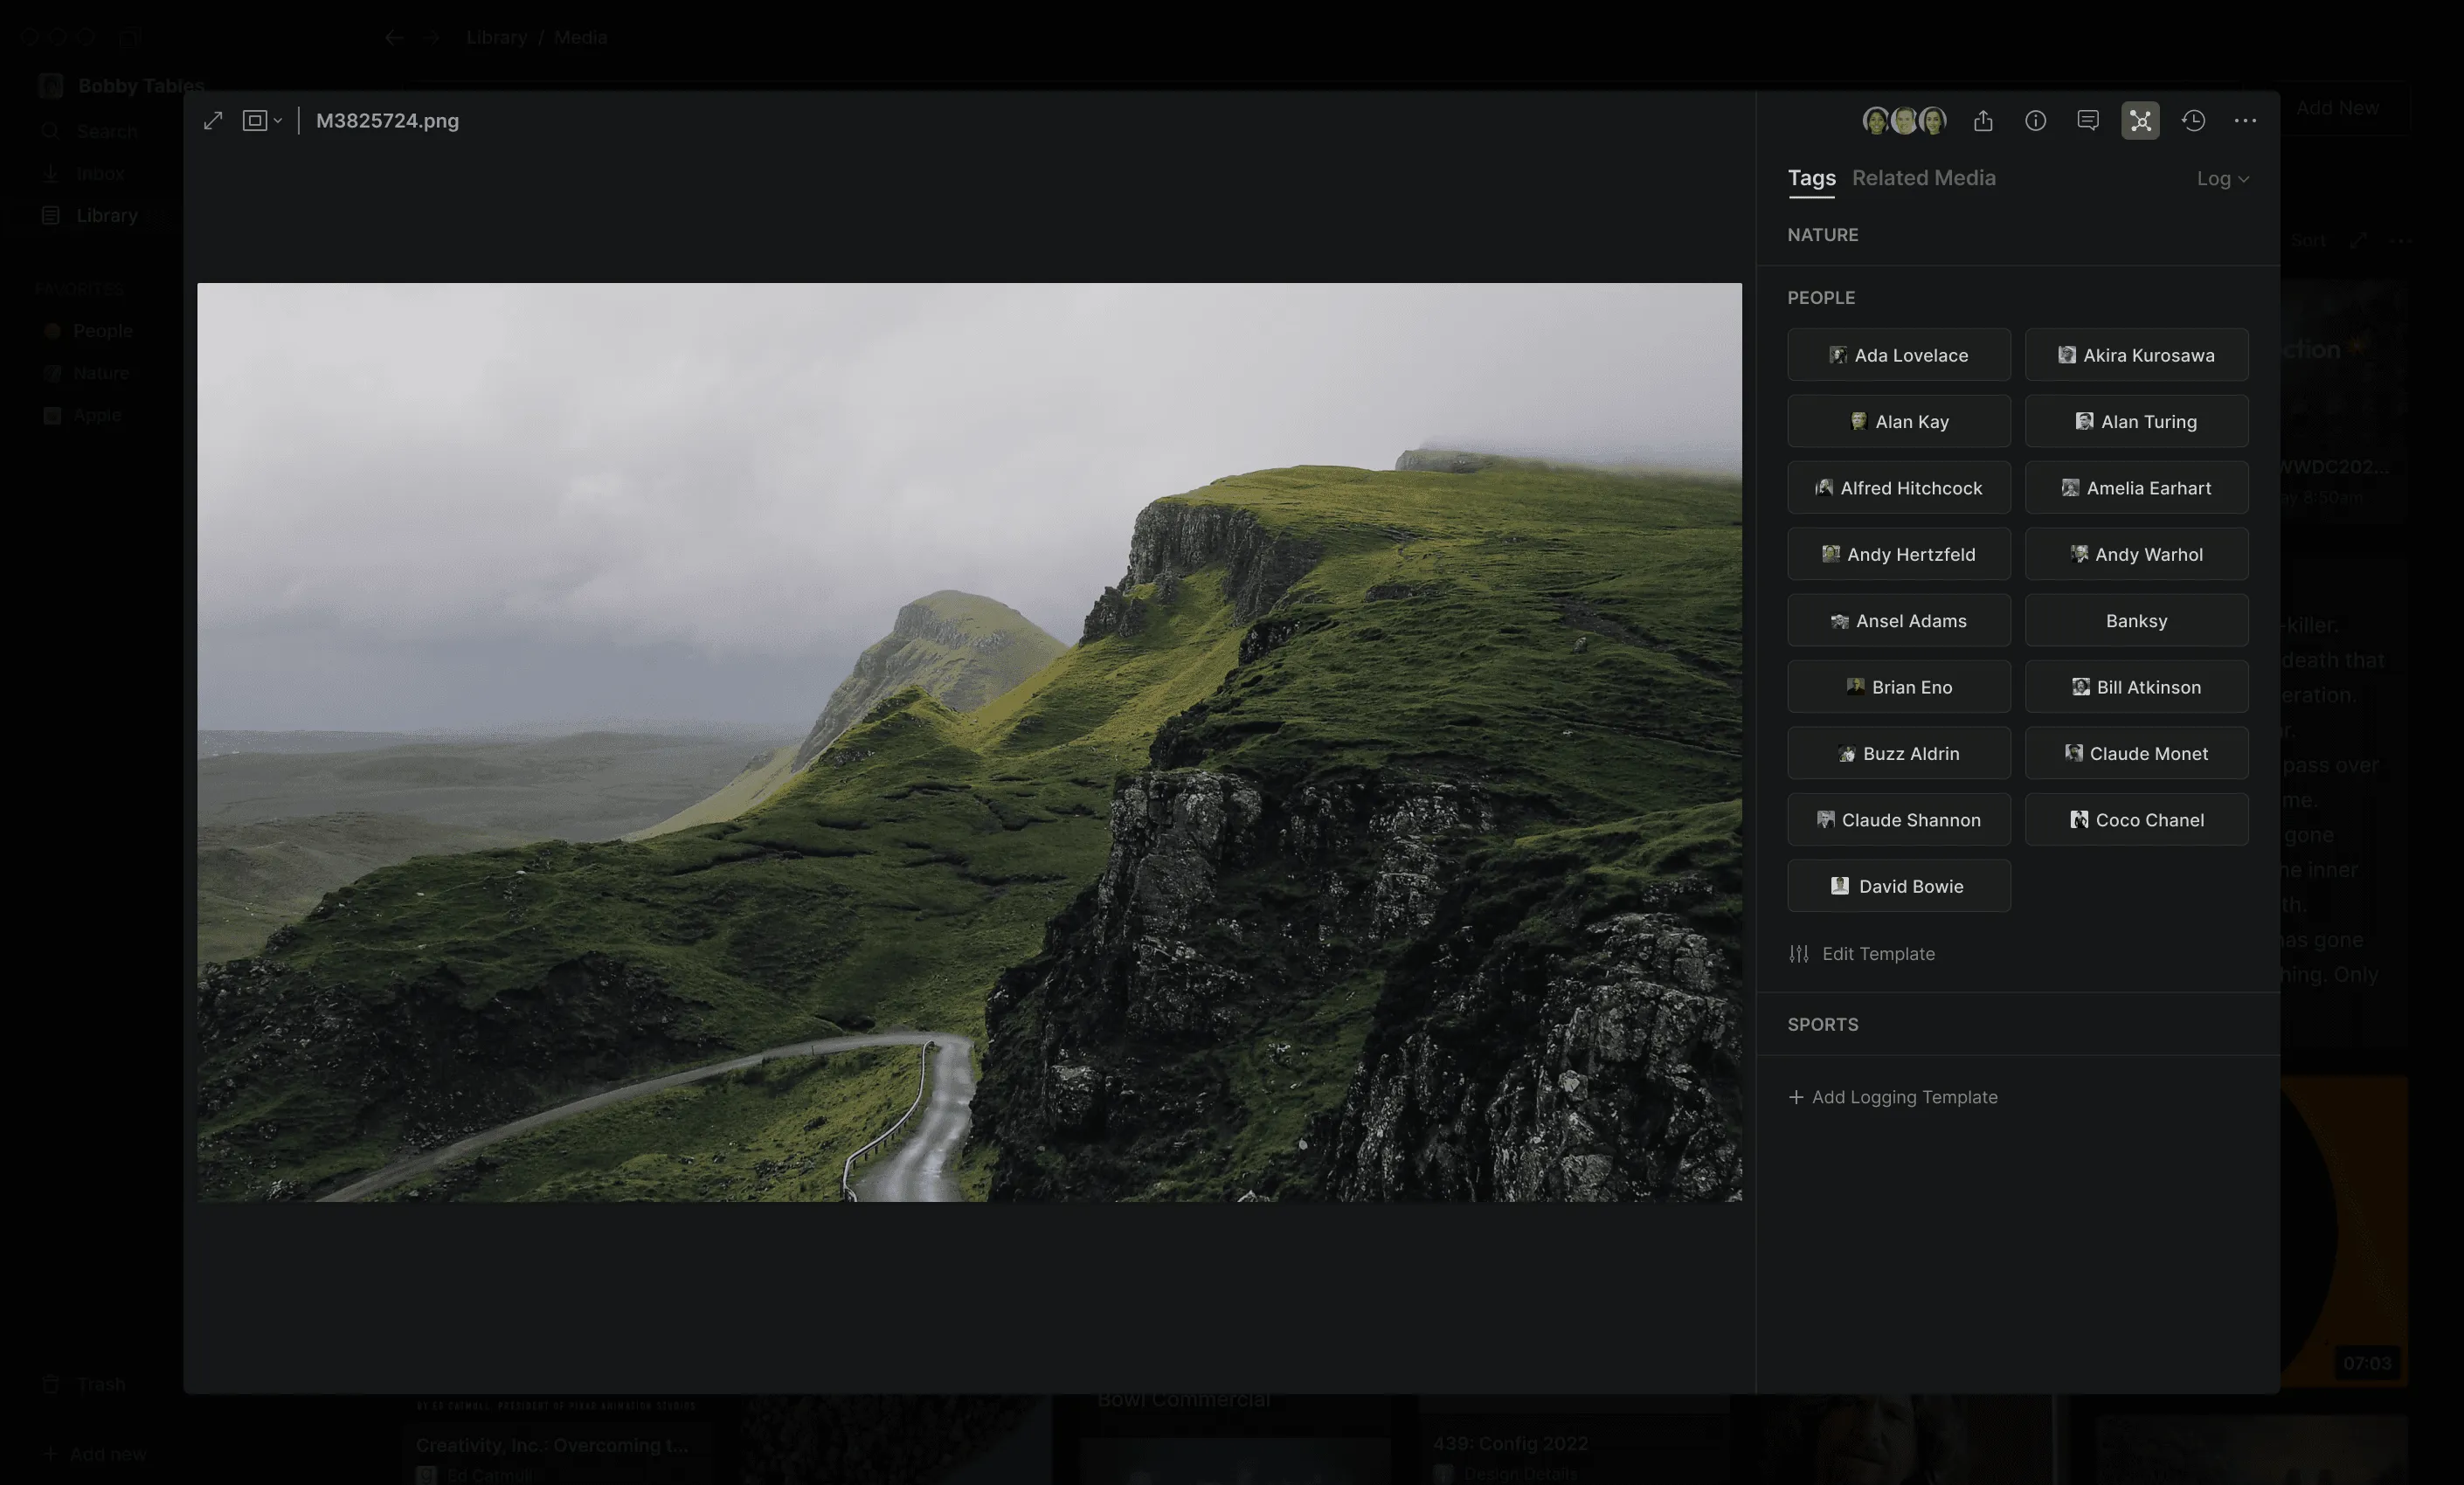Expand the NATURE section
This screenshot has width=2464, height=1485.
[1822, 235]
